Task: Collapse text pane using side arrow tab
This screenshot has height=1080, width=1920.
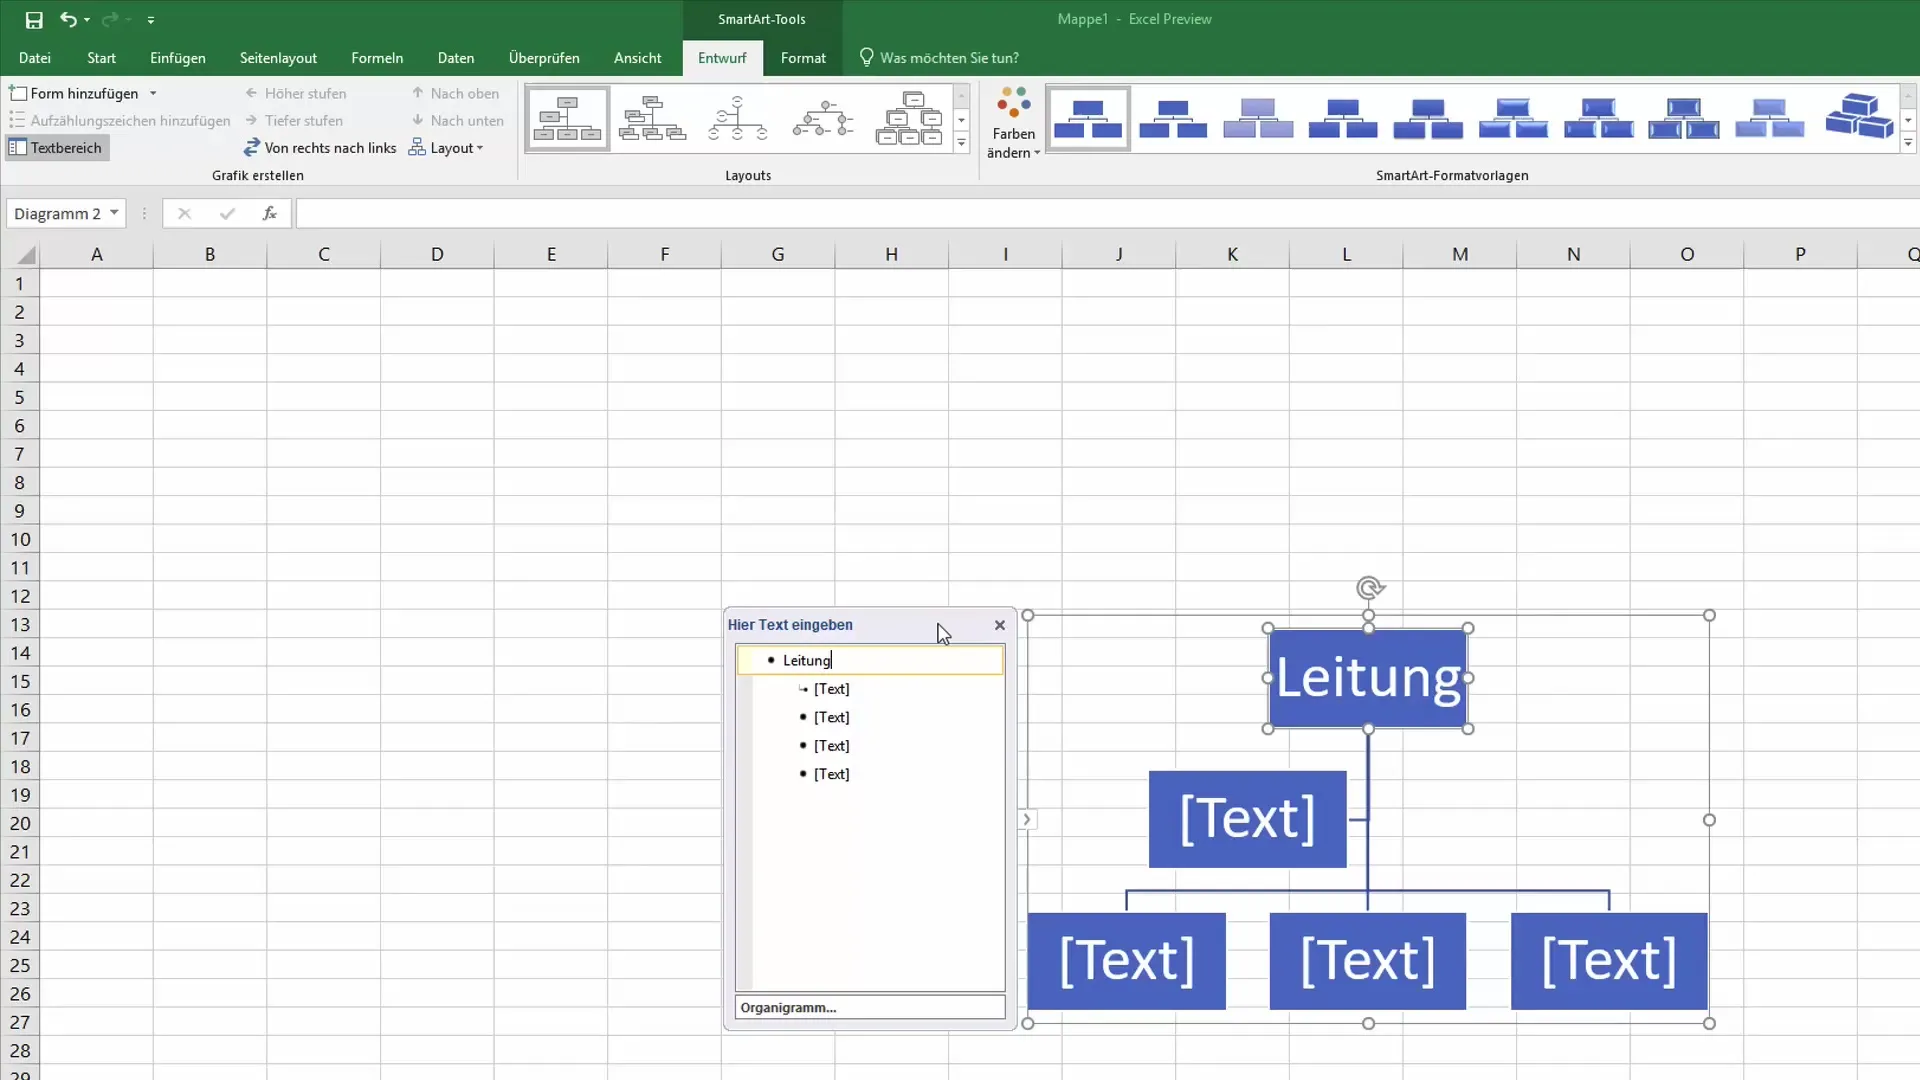Action: [x=1027, y=820]
